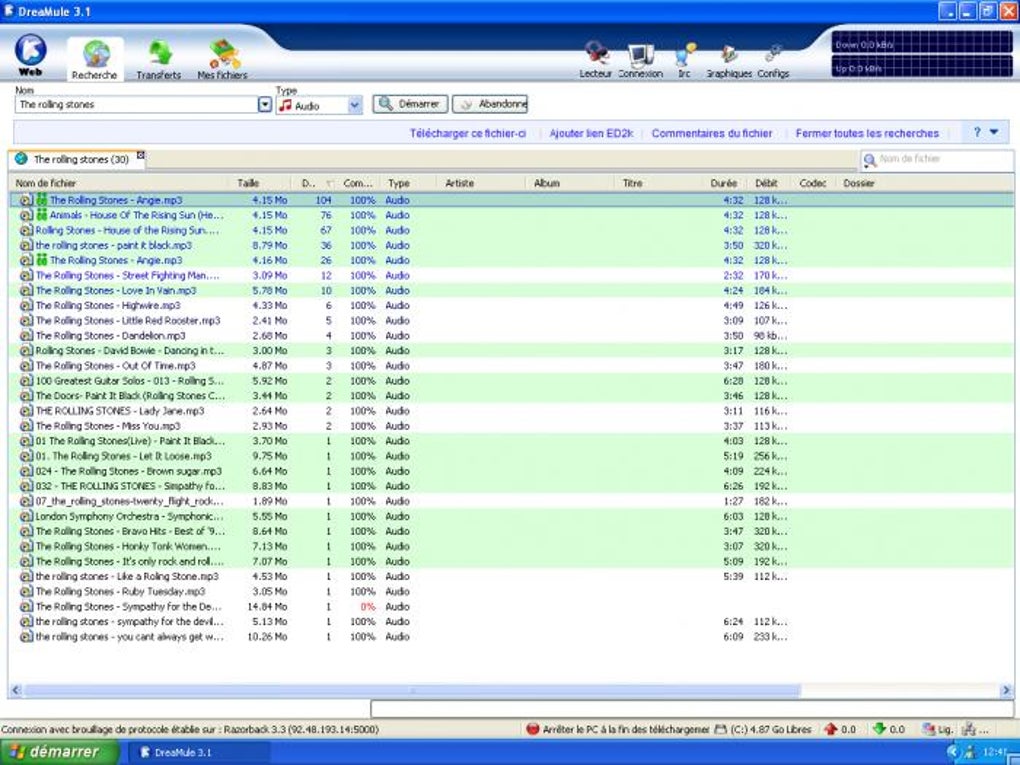Viewport: 1020px width, 765px height.
Task: Sort by the D.. sources column header
Action: (x=315, y=183)
